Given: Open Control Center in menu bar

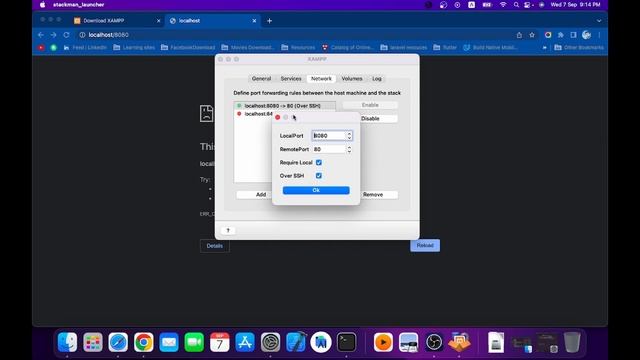Looking at the screenshot, I should [528, 5].
